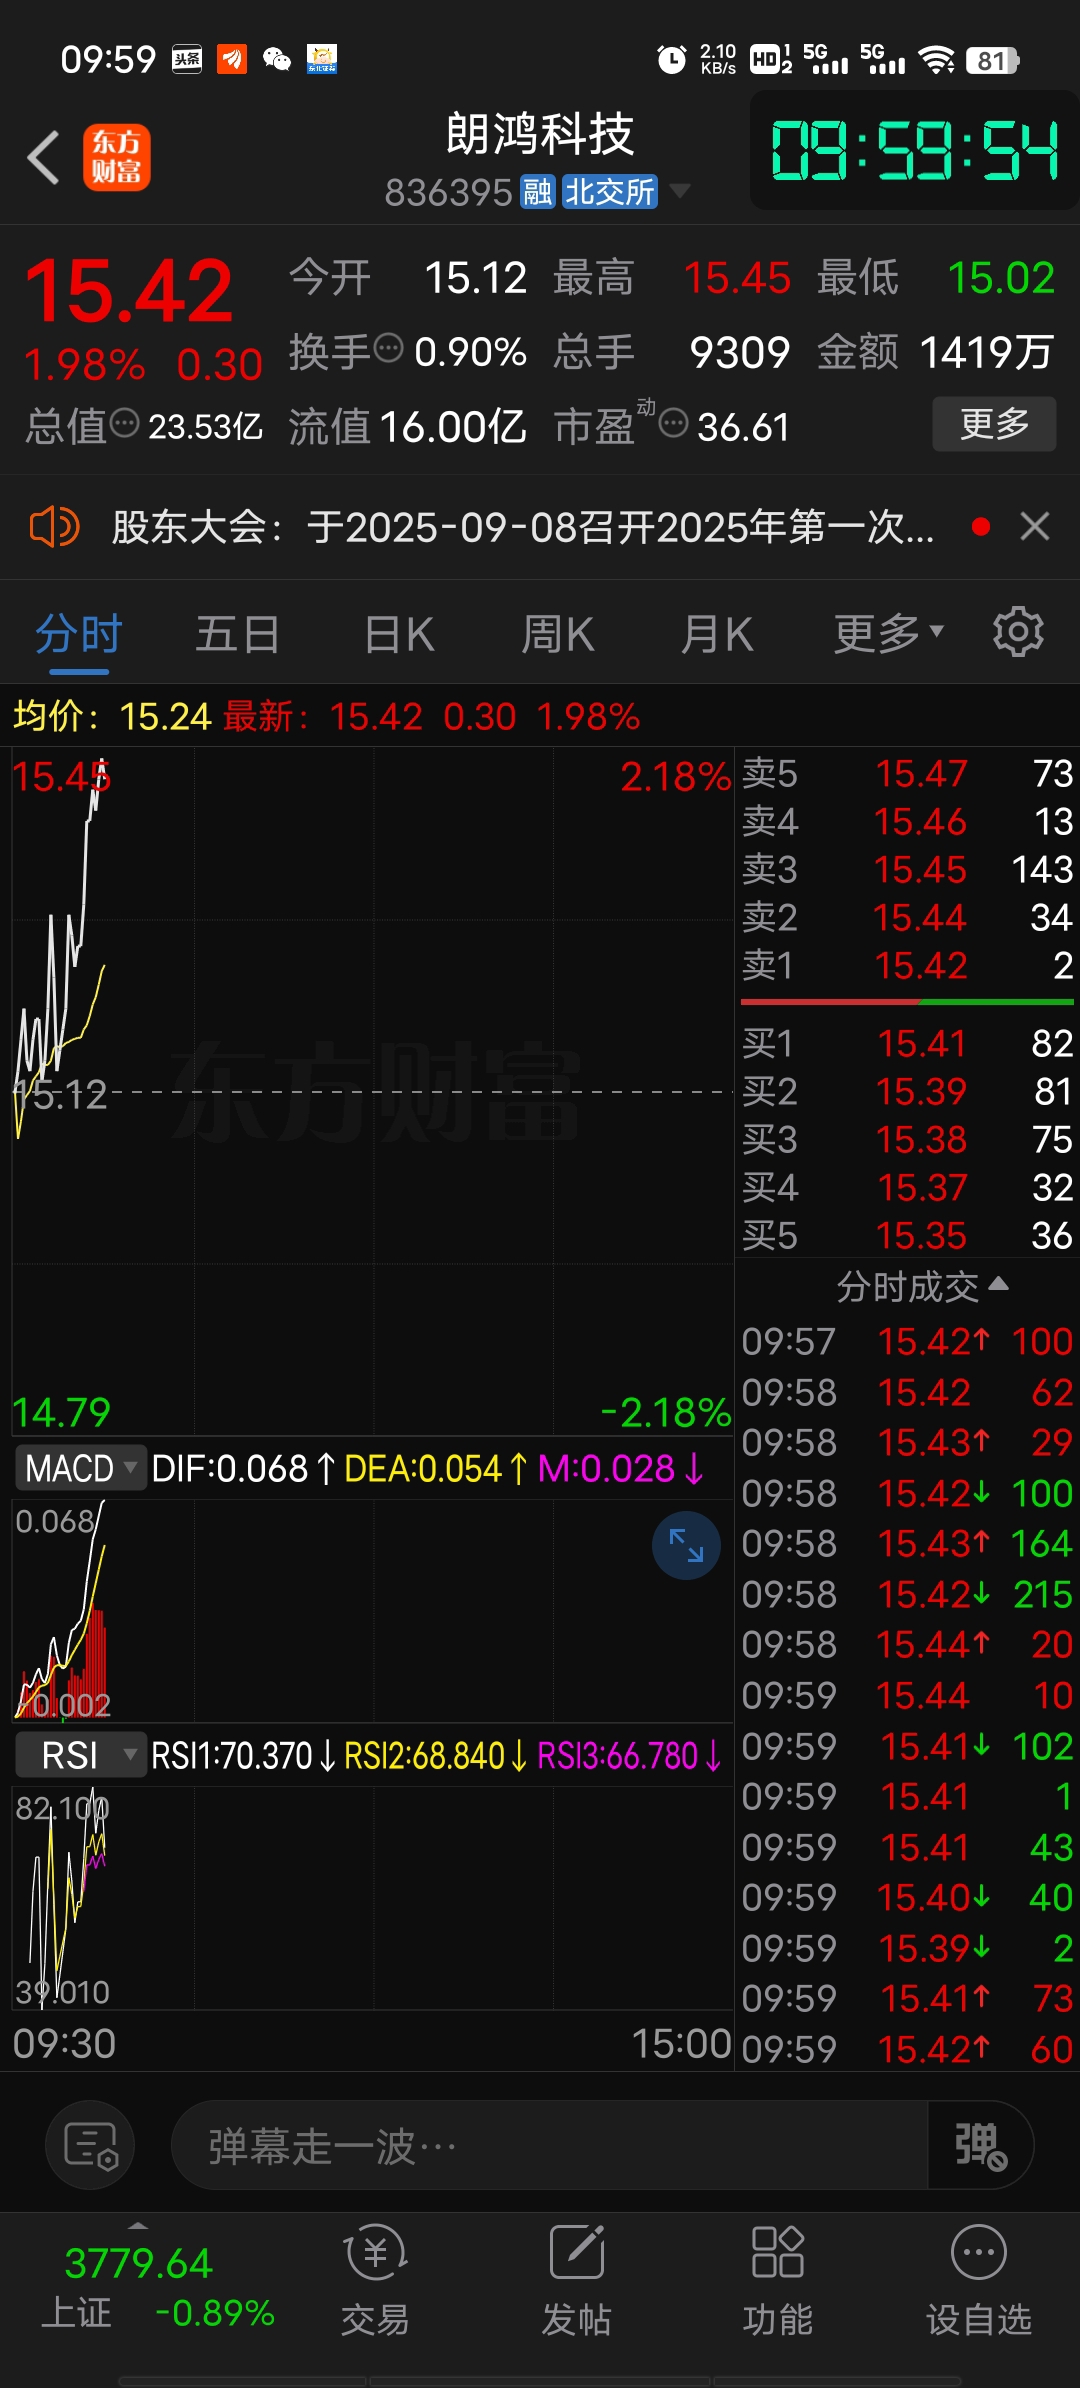This screenshot has width=1080, height=2388.
Task: Expand the 上证 index panel
Action: coord(138,2224)
